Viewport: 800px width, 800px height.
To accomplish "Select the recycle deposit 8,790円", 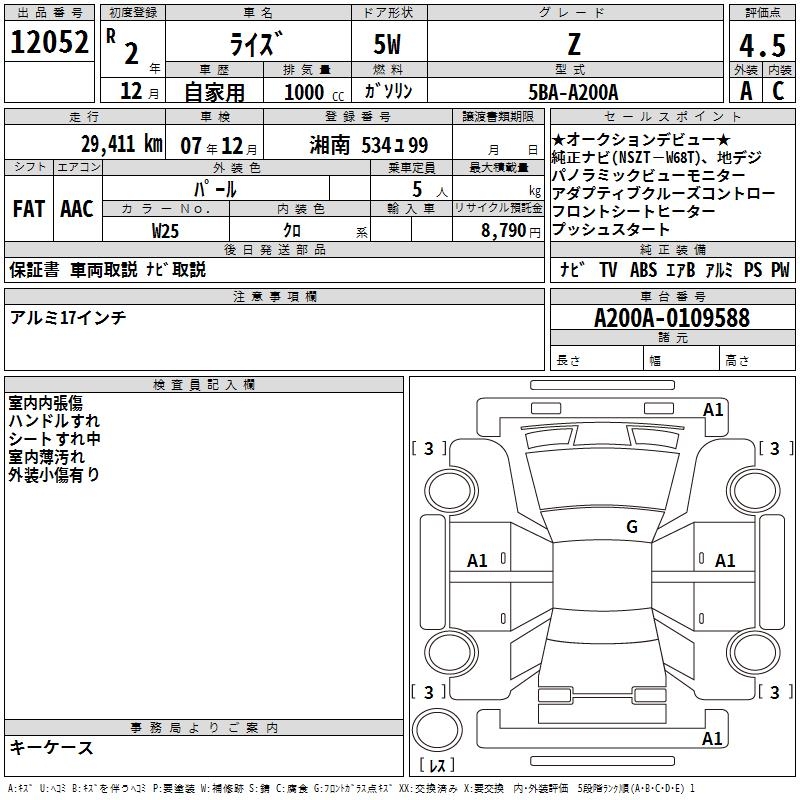I will (511, 231).
